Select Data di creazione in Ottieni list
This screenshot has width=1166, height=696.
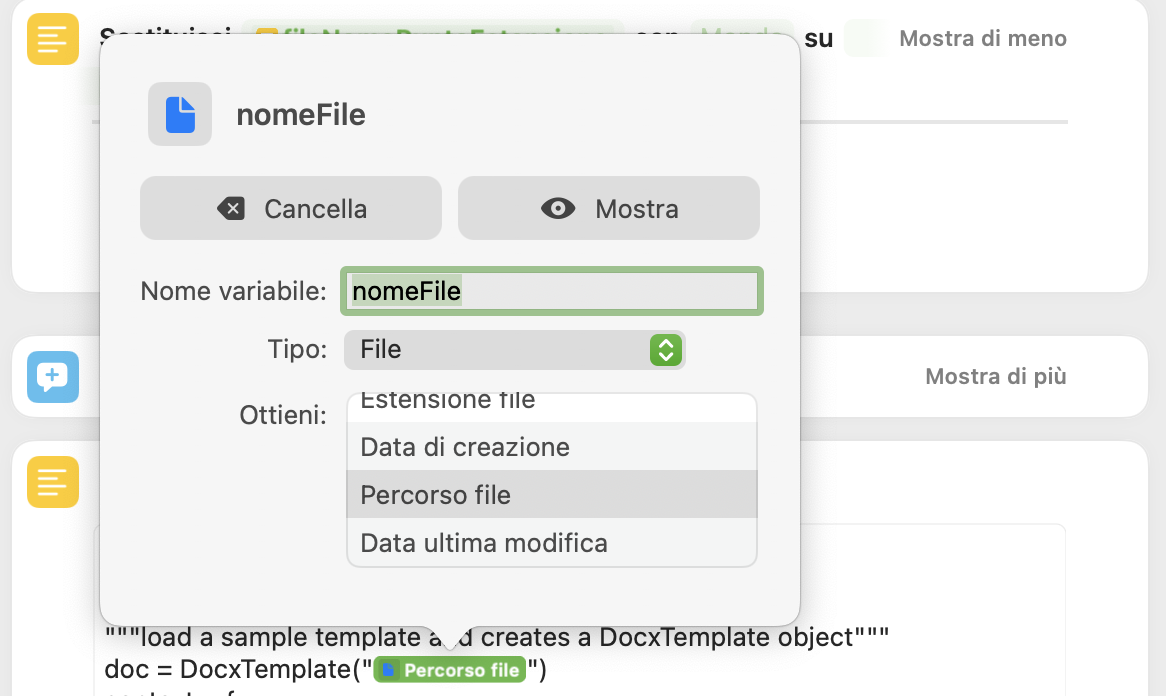coord(552,447)
